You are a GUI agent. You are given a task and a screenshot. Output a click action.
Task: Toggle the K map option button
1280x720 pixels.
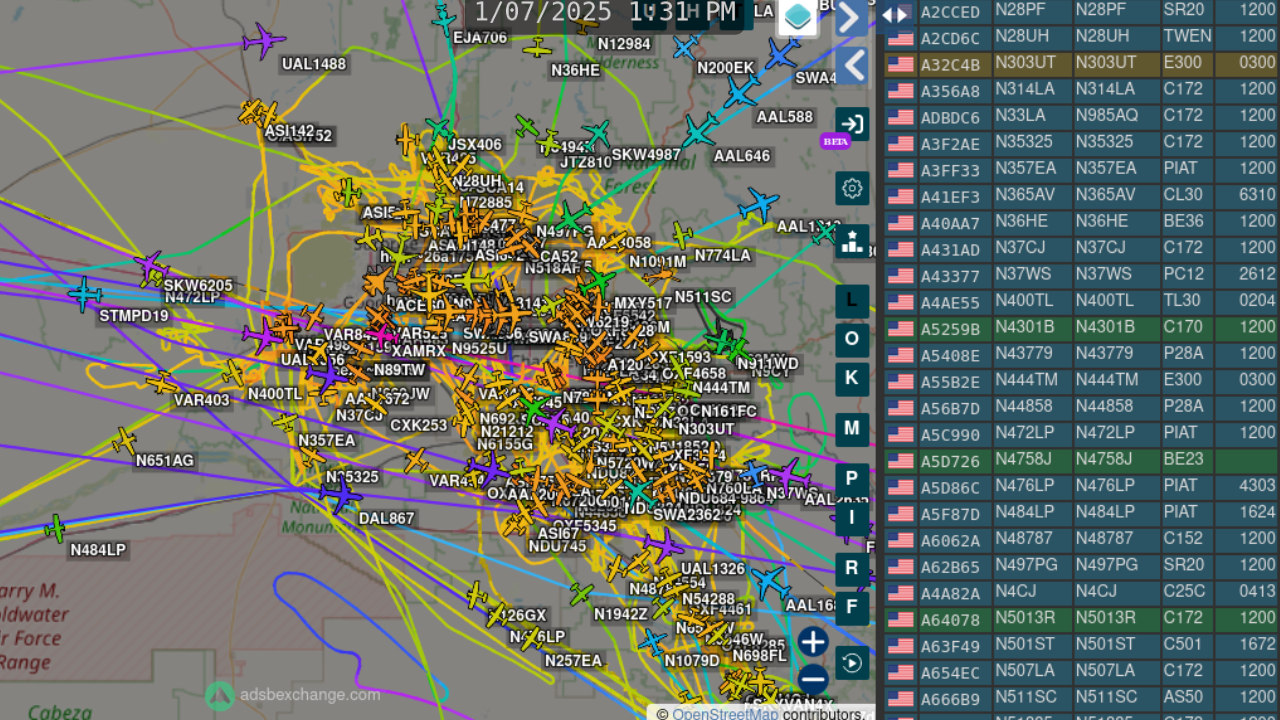tap(852, 378)
